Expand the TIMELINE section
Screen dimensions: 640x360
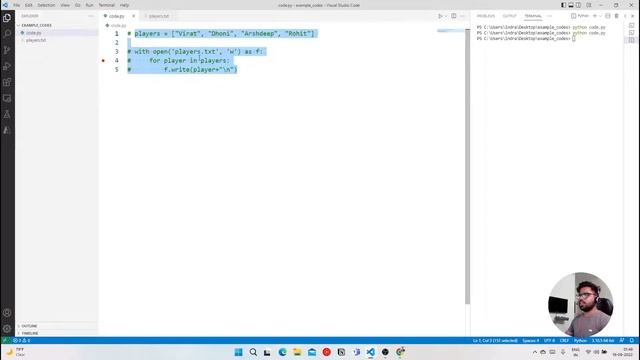coord(56,333)
